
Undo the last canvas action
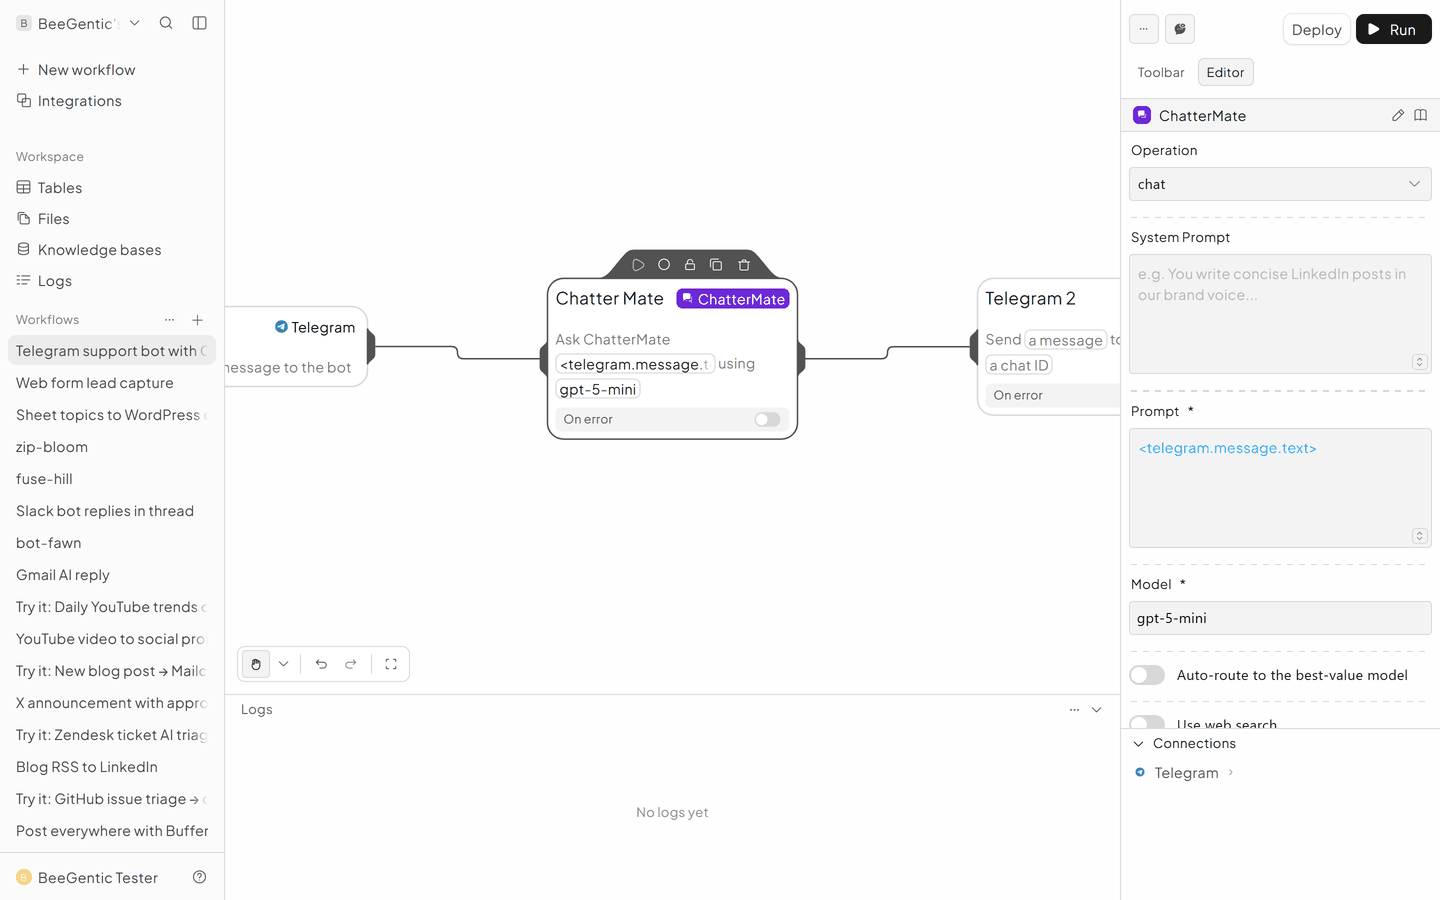click(x=321, y=664)
